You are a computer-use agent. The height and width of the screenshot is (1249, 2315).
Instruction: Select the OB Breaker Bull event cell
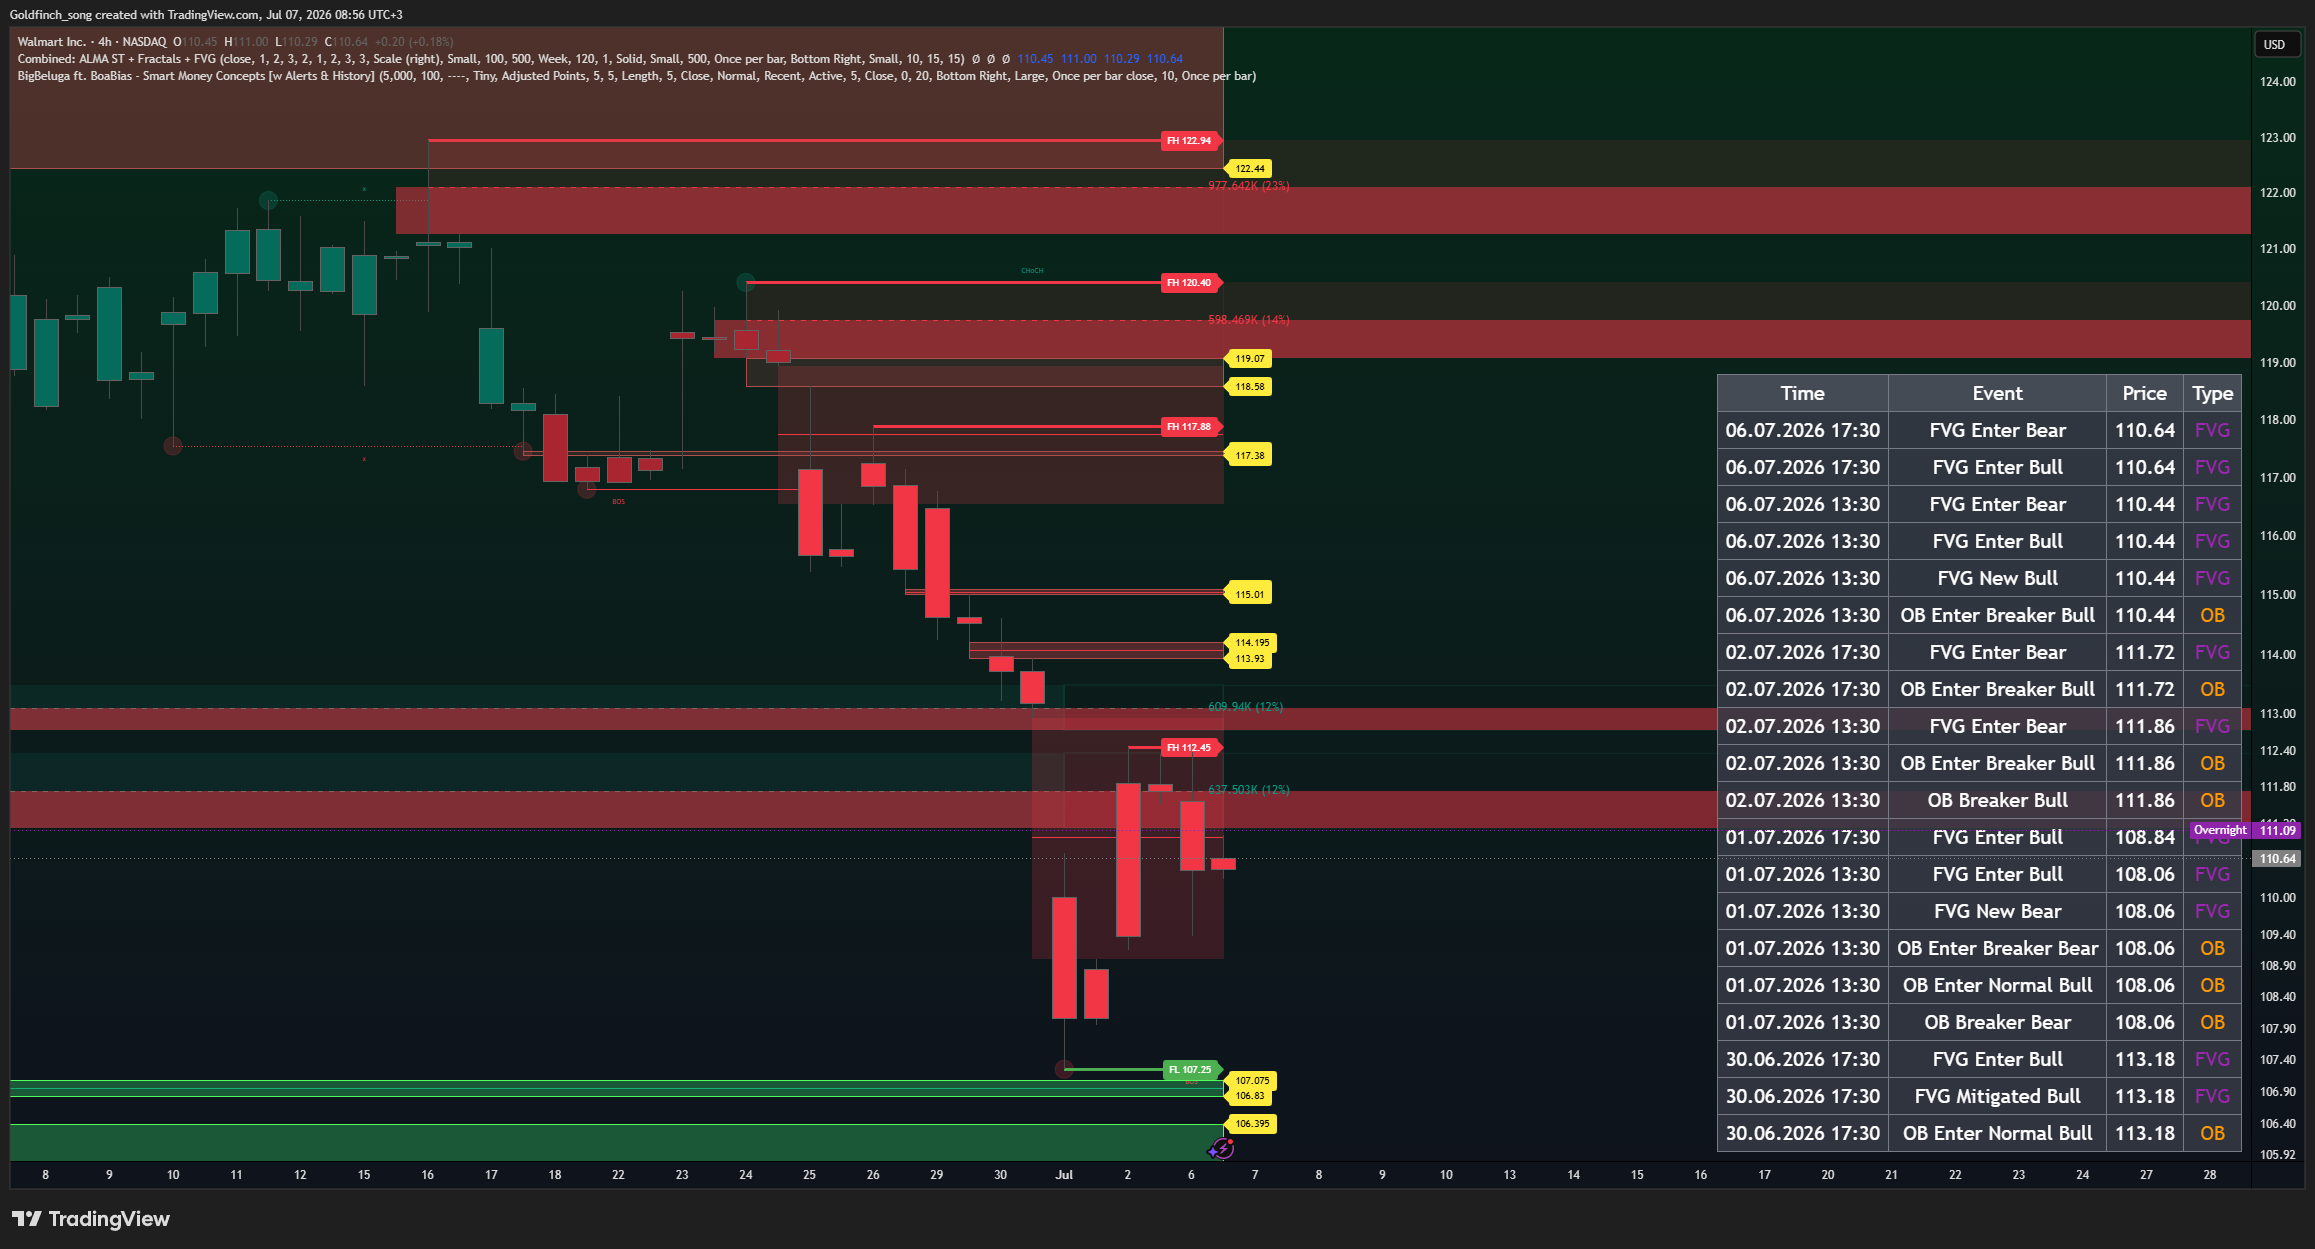point(1997,801)
